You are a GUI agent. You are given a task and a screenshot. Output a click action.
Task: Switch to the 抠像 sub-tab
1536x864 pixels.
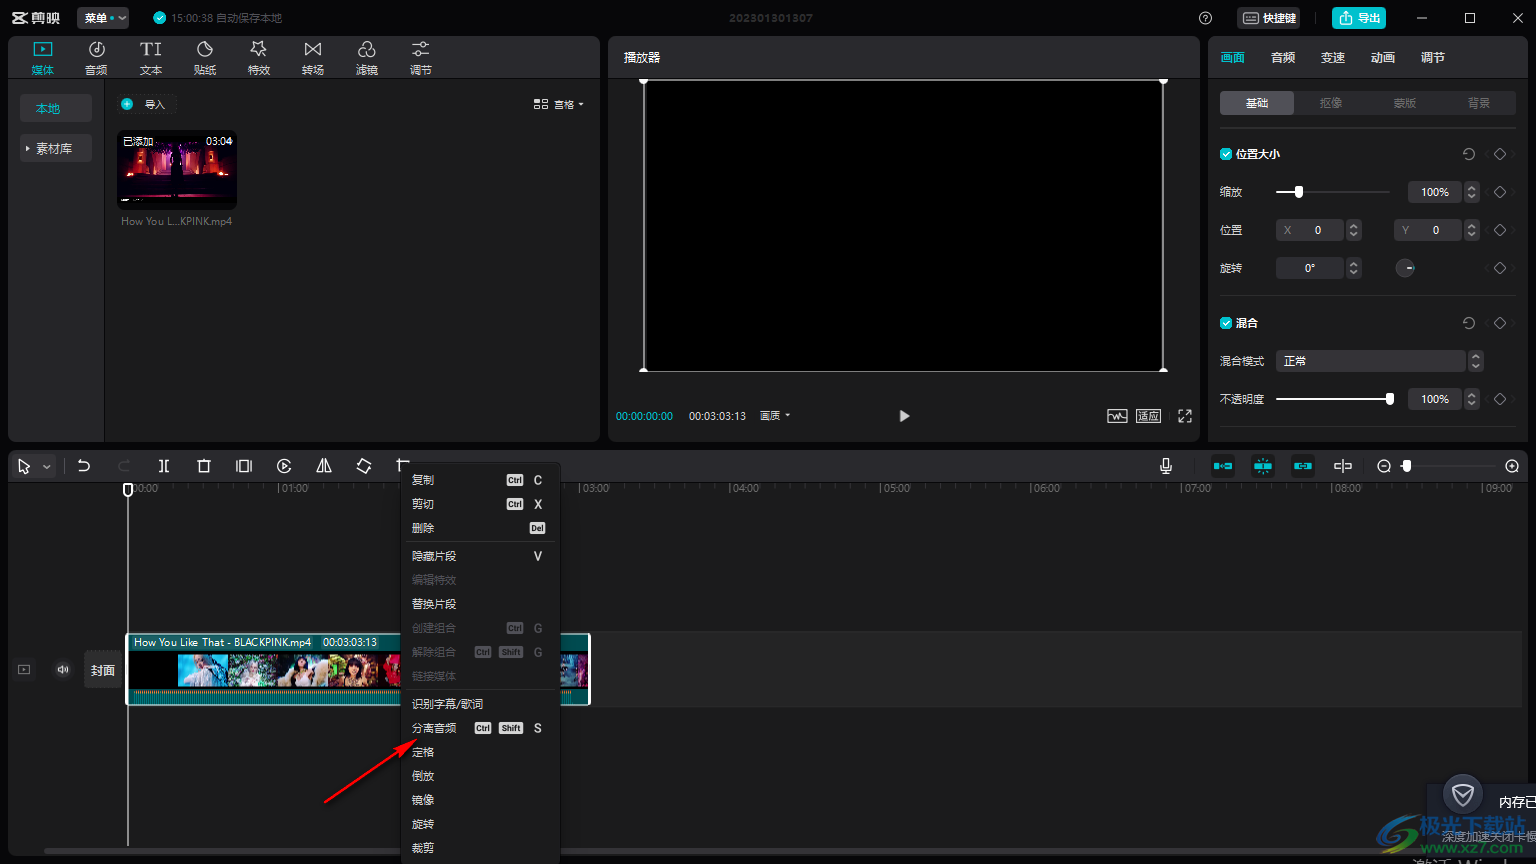coord(1331,103)
